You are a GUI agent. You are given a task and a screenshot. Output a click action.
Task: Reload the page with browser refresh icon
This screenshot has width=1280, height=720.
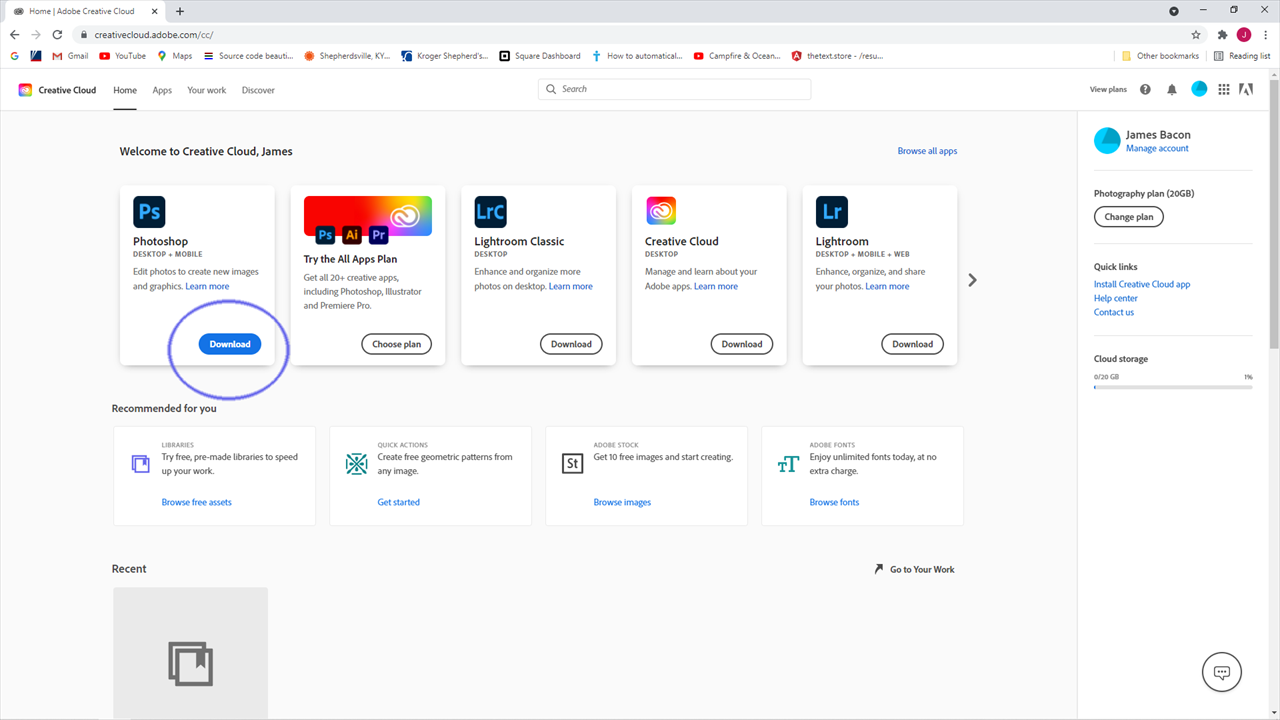click(57, 34)
